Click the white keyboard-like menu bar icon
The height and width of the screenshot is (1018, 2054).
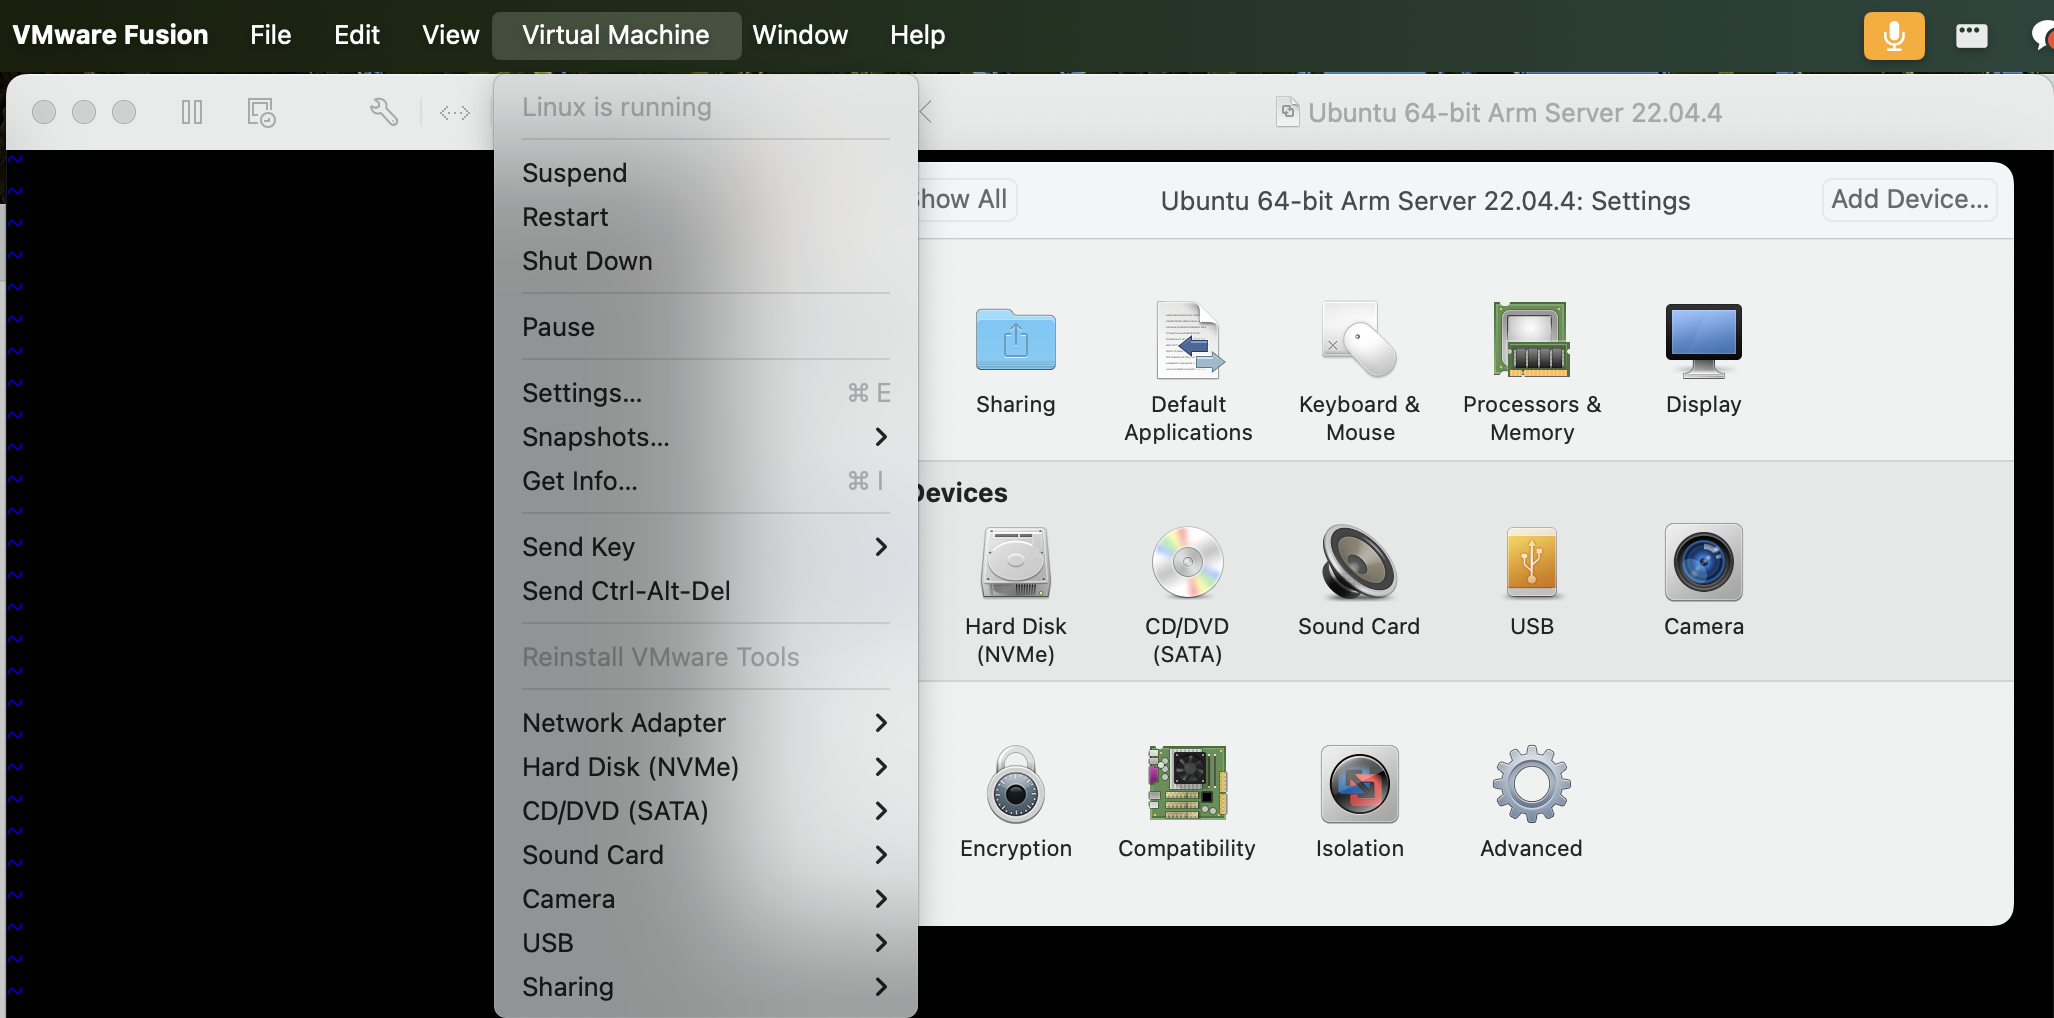coord(1971,36)
